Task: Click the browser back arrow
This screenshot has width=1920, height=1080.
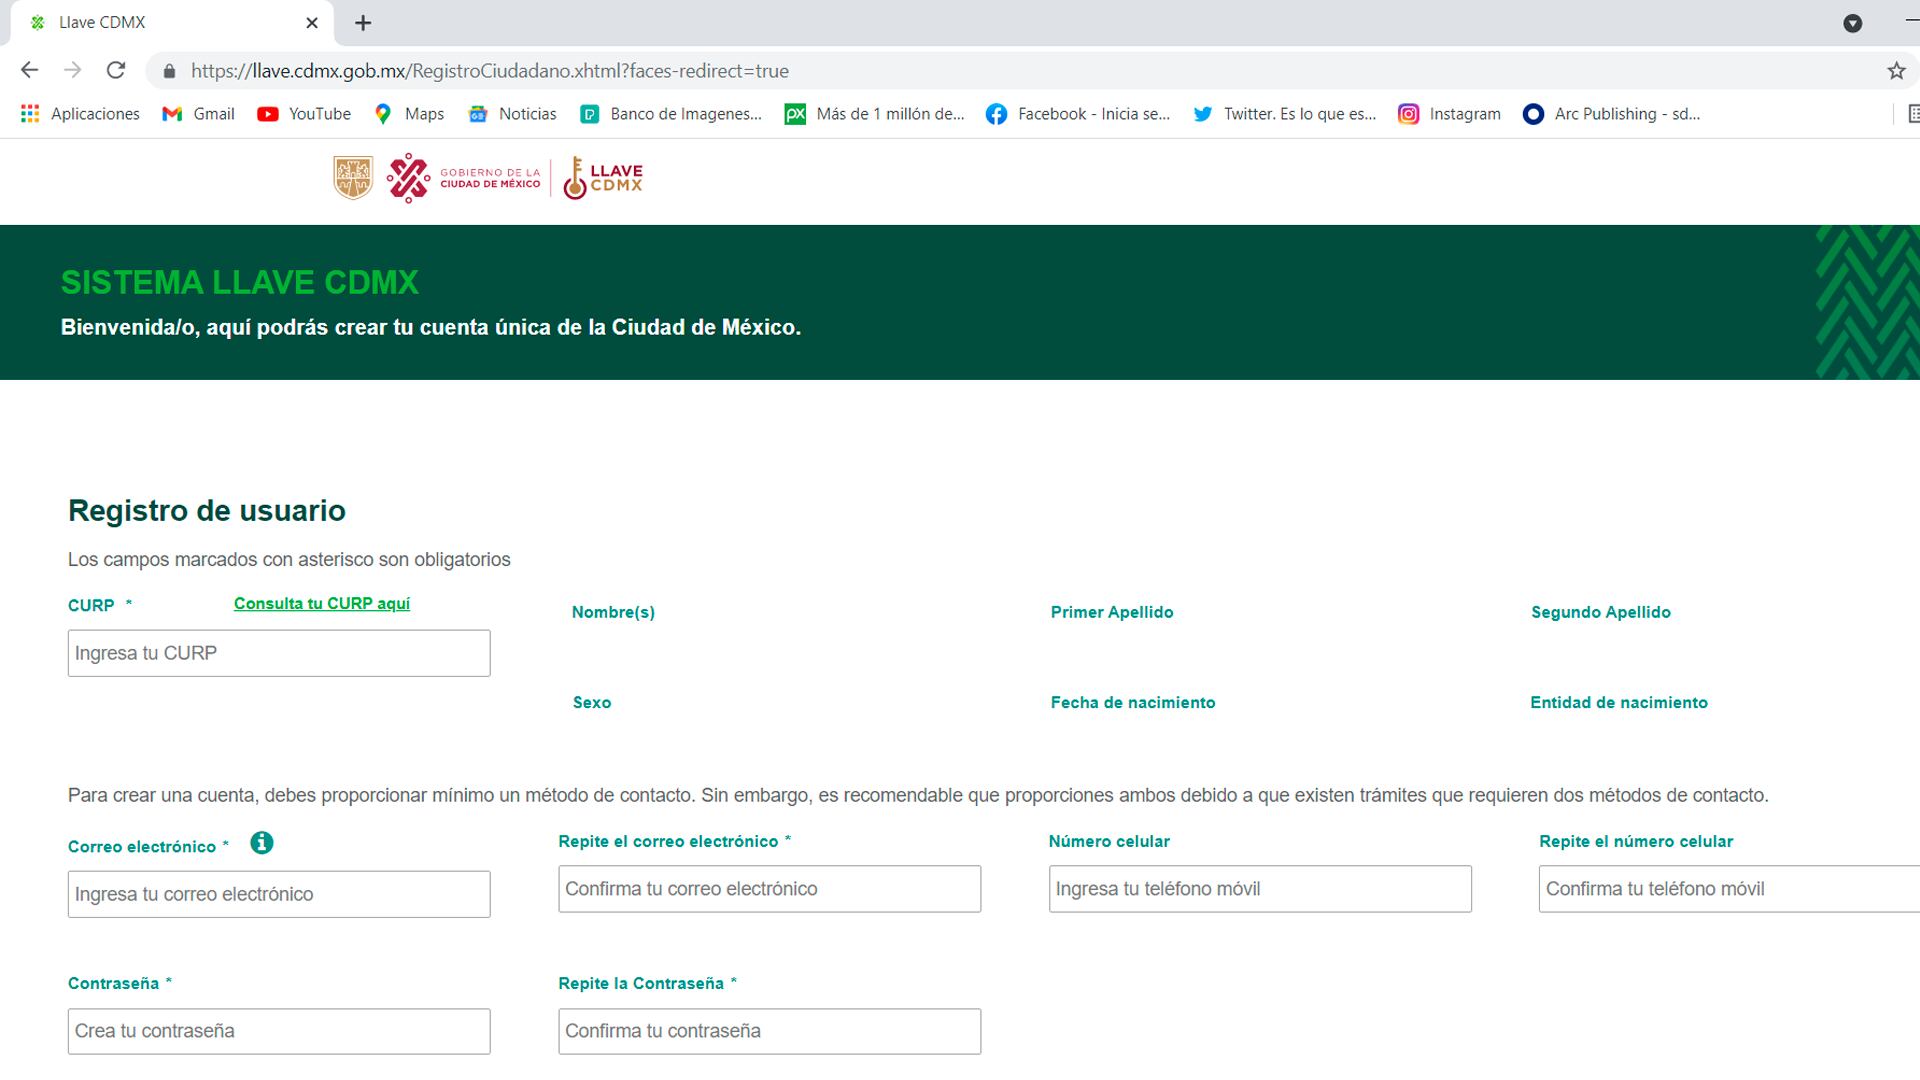Action: point(29,70)
